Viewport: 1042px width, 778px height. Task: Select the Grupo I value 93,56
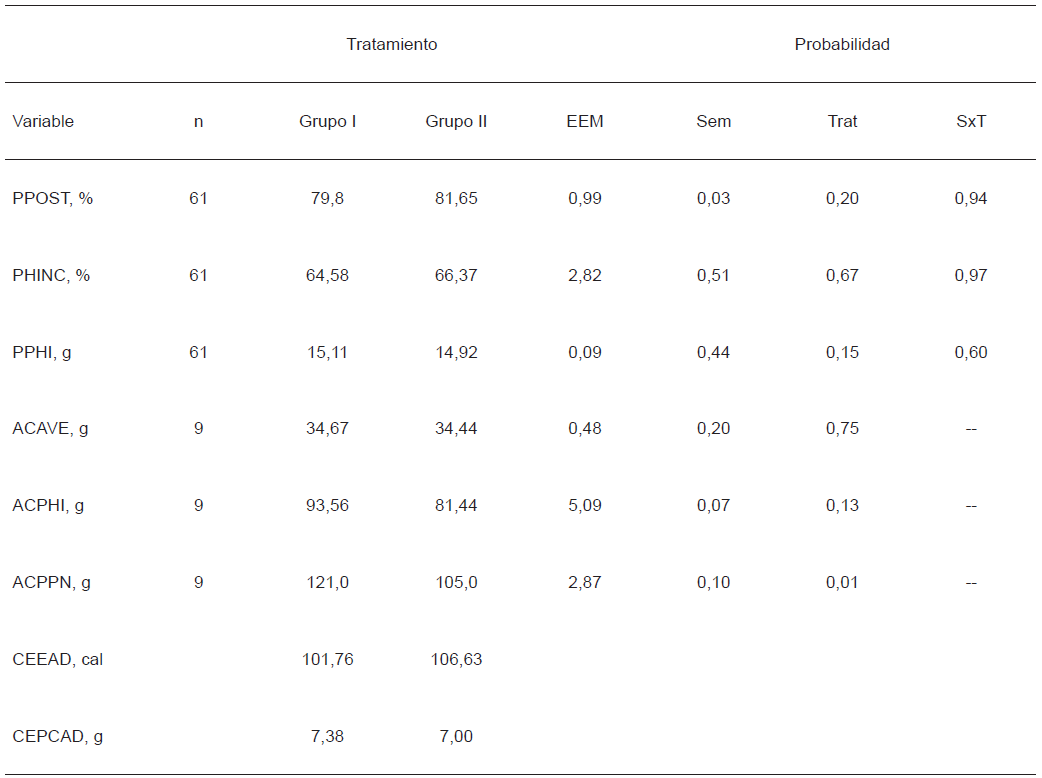coord(328,505)
